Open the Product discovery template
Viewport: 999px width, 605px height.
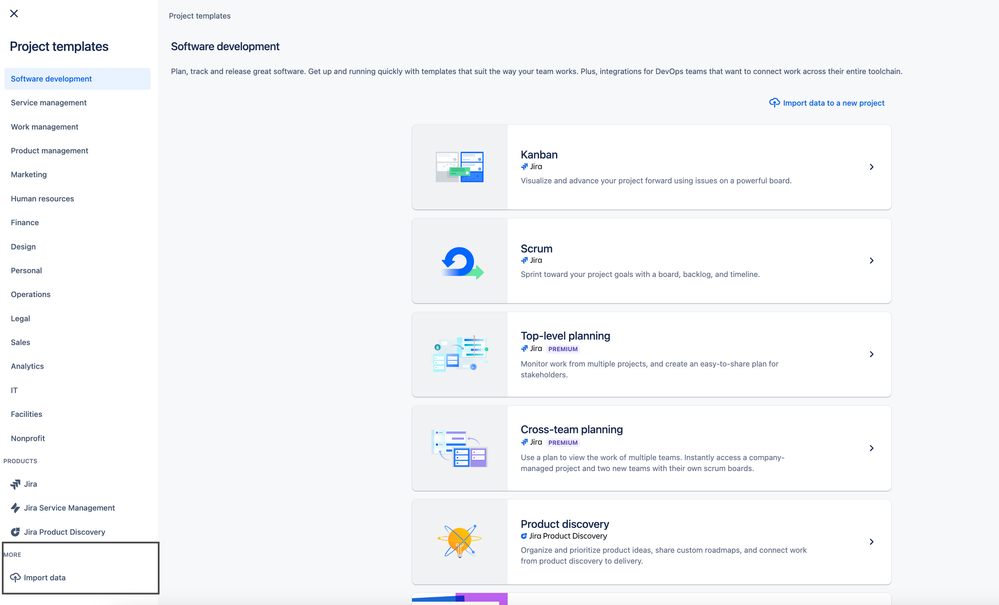651,542
